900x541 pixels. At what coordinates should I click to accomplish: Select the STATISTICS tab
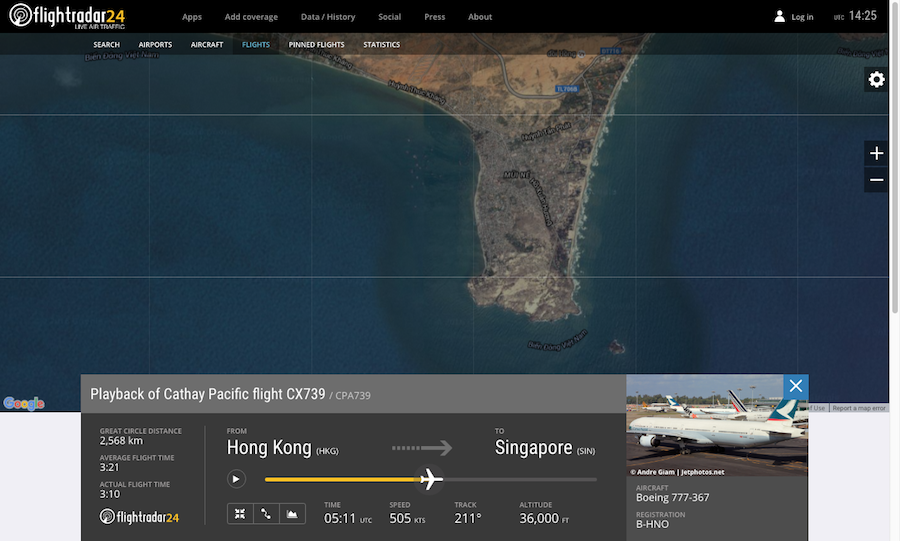[382, 45]
